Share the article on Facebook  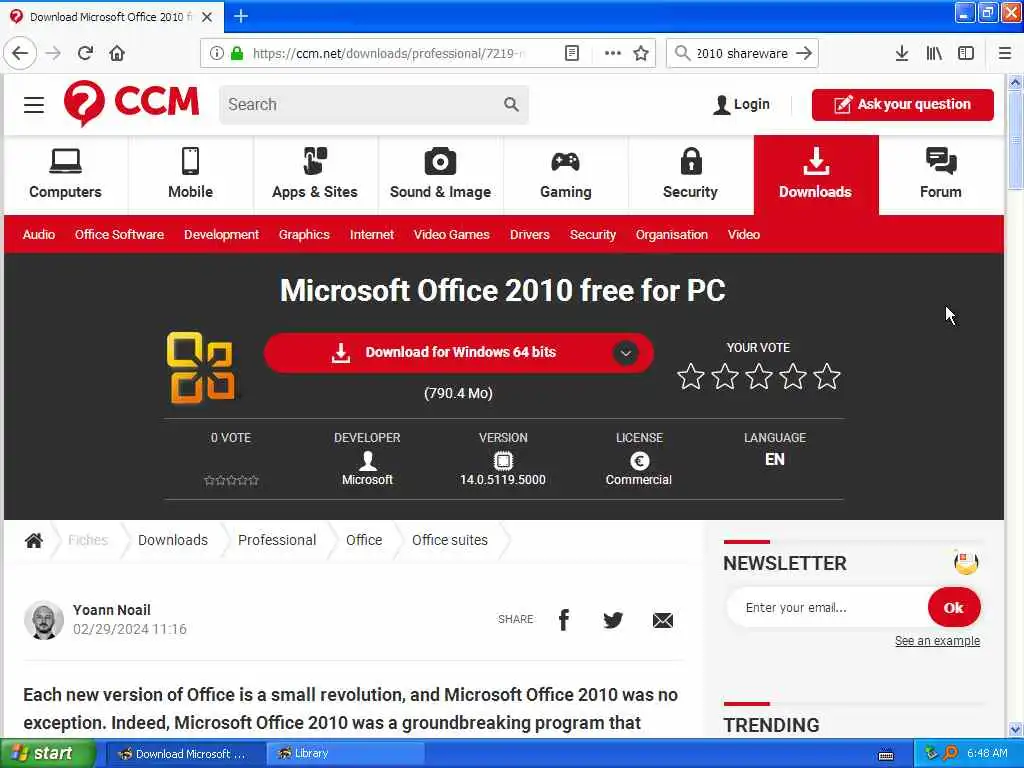click(564, 620)
